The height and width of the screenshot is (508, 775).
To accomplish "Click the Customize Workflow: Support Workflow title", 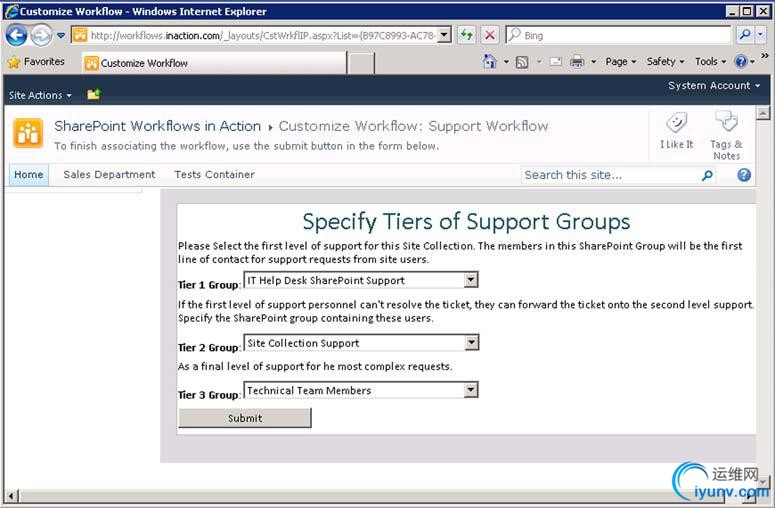I will coord(414,126).
